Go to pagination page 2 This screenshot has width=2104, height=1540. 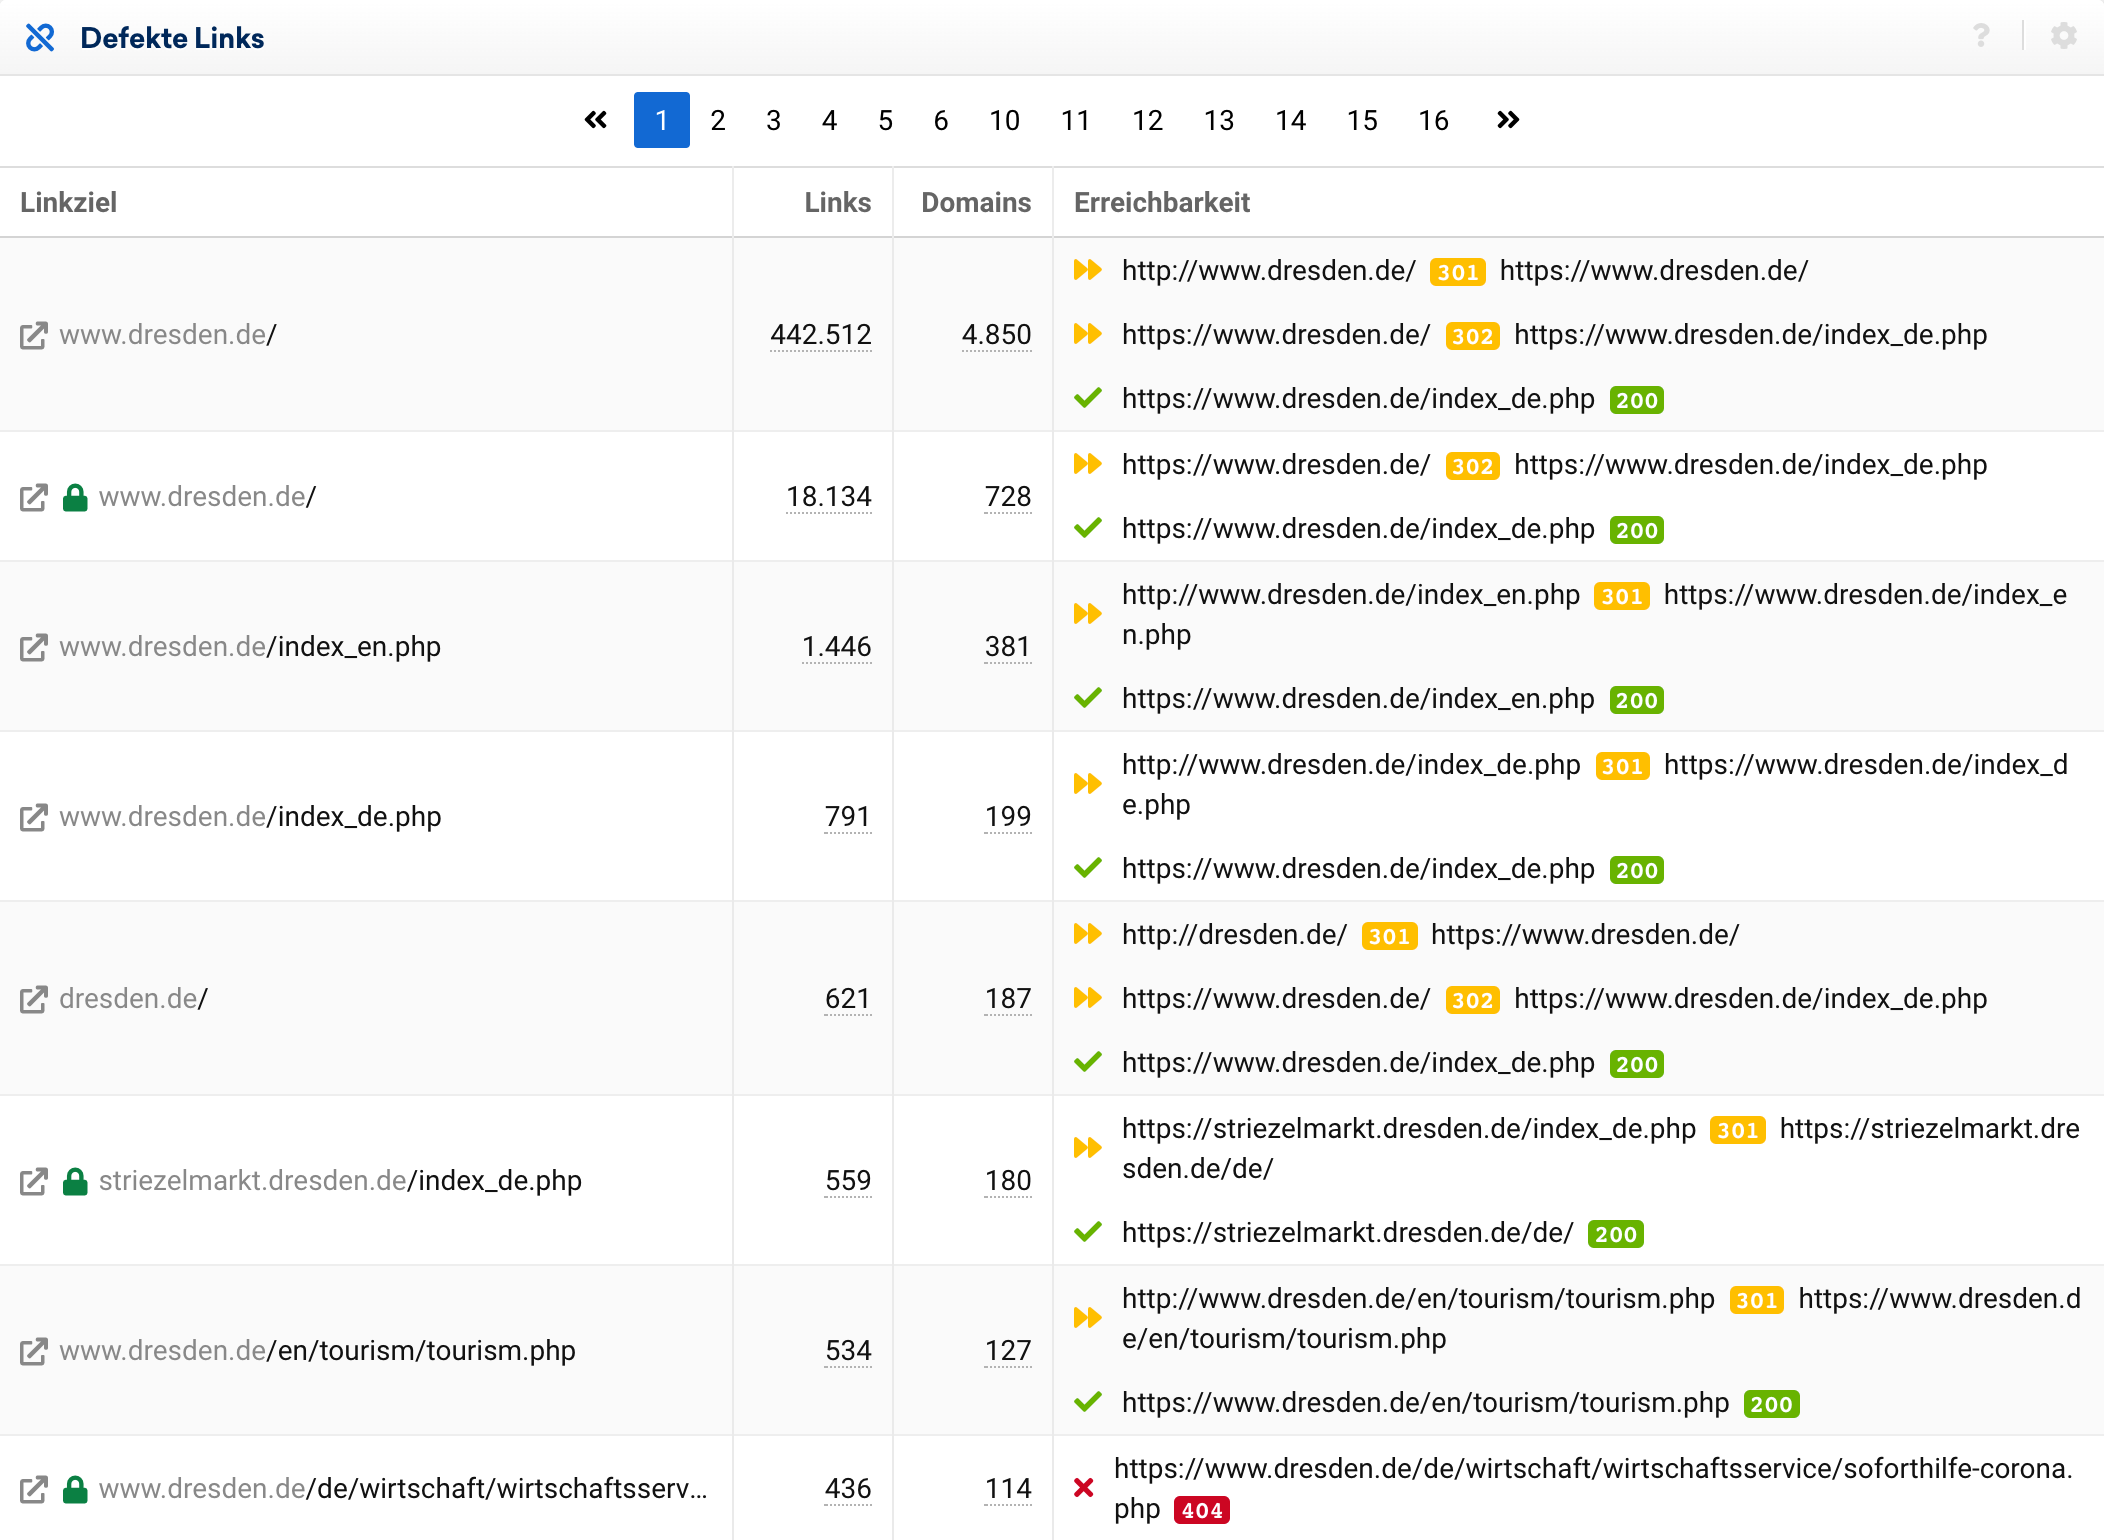(718, 120)
